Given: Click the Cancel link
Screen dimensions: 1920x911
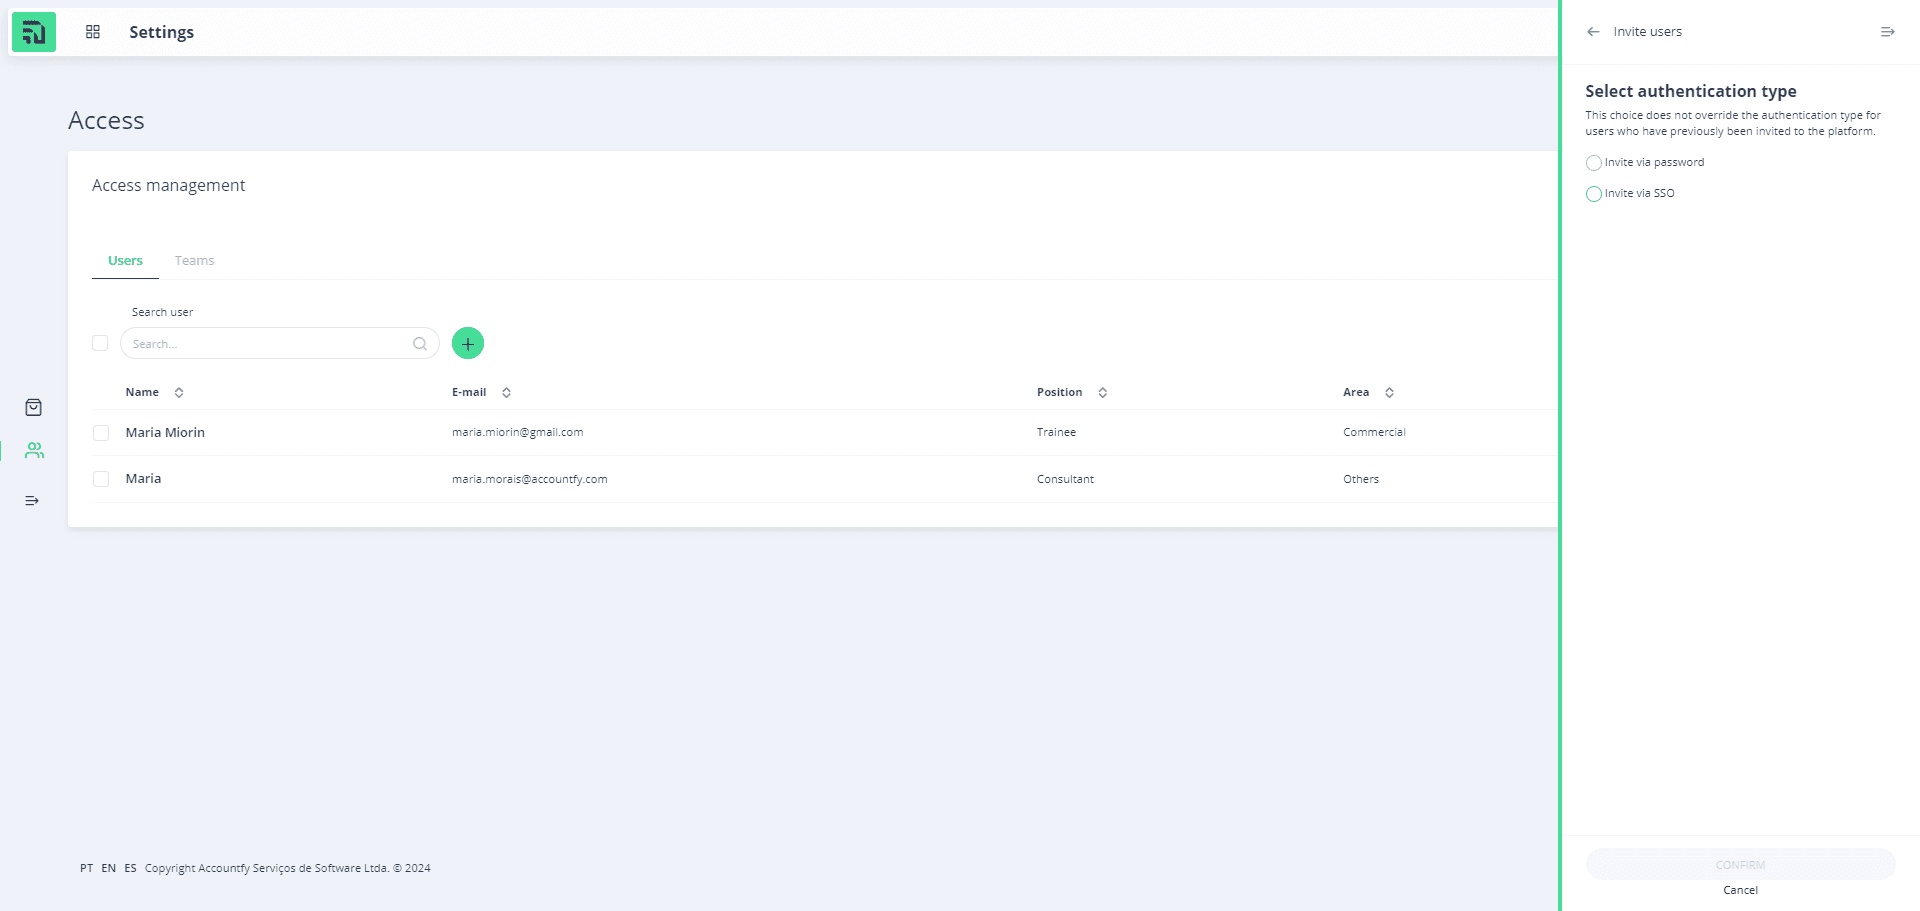Looking at the screenshot, I should point(1740,890).
